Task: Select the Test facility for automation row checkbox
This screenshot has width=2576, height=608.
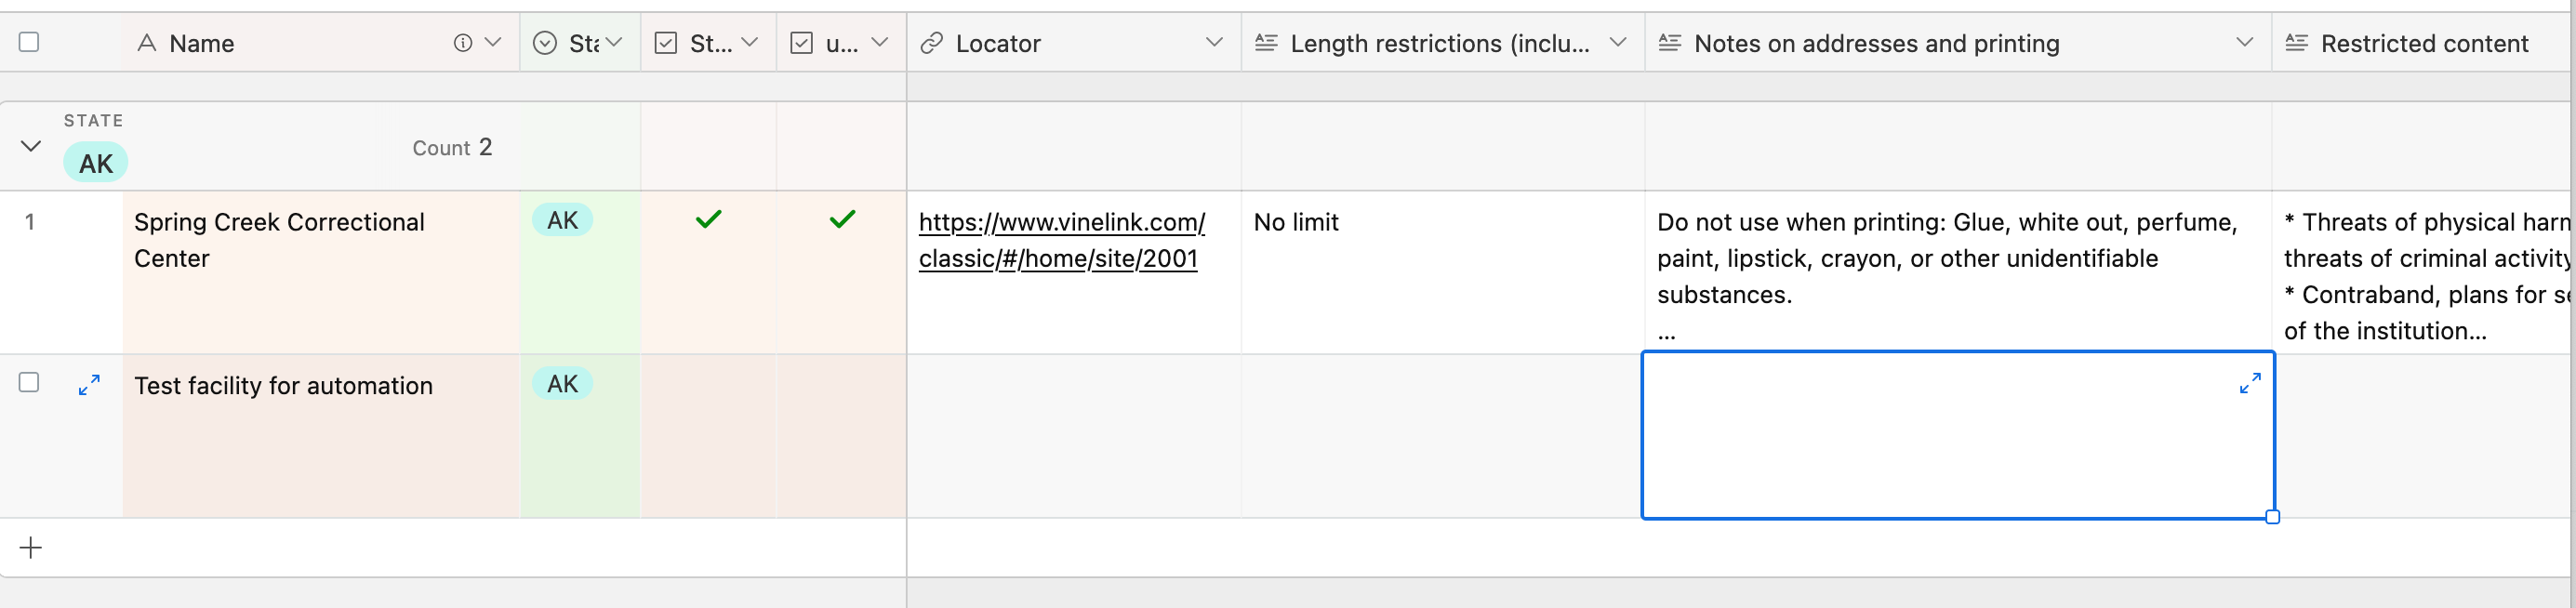Action: pyautogui.click(x=29, y=383)
